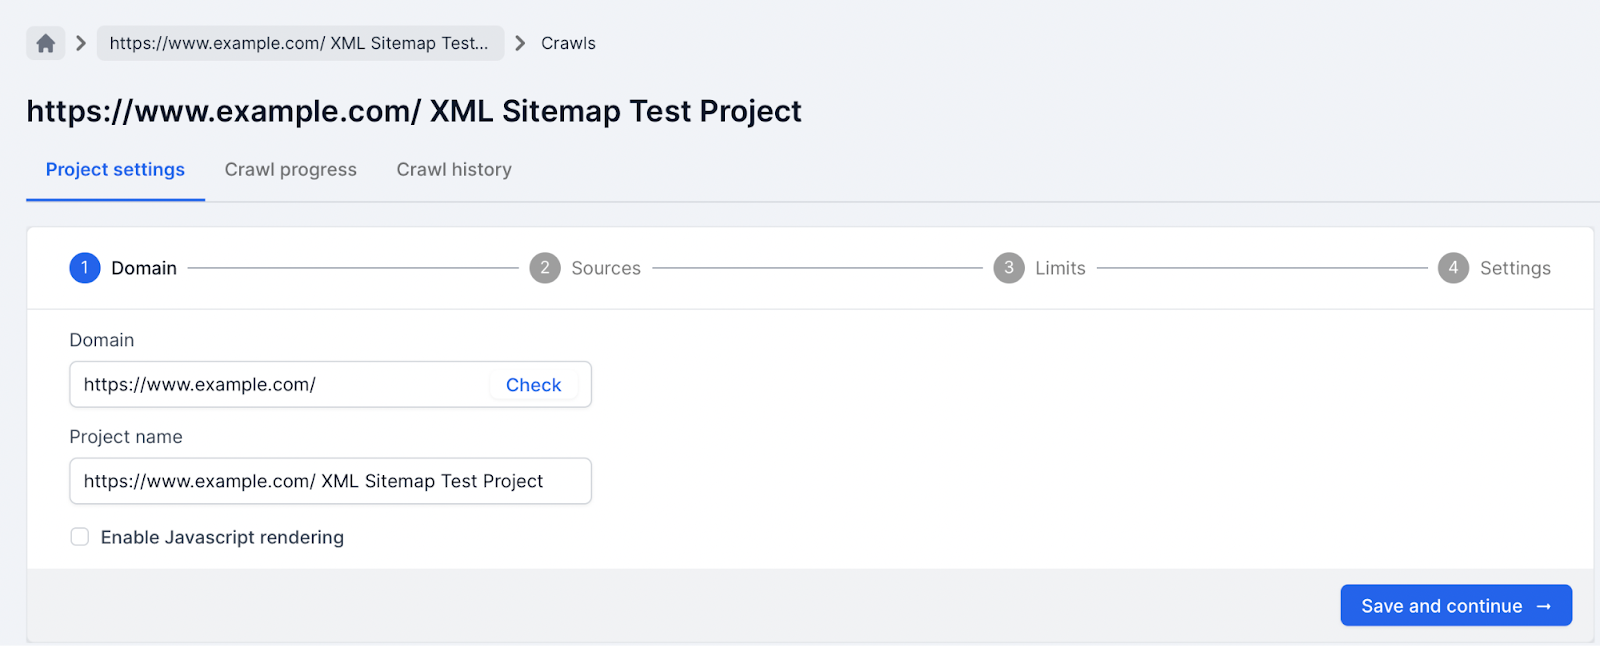Click the Crawls breadcrumb item

(568, 43)
